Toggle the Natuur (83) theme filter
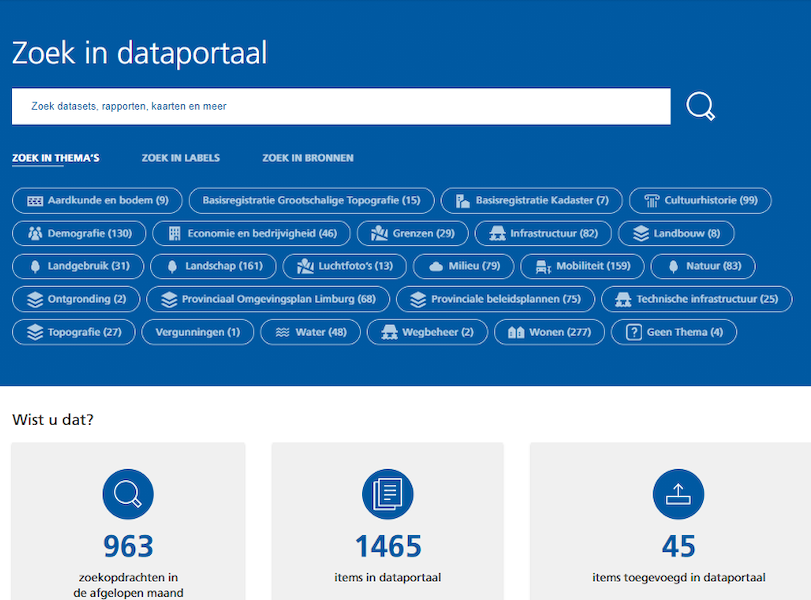Screen dimensions: 811x600 pyautogui.click(x=702, y=266)
